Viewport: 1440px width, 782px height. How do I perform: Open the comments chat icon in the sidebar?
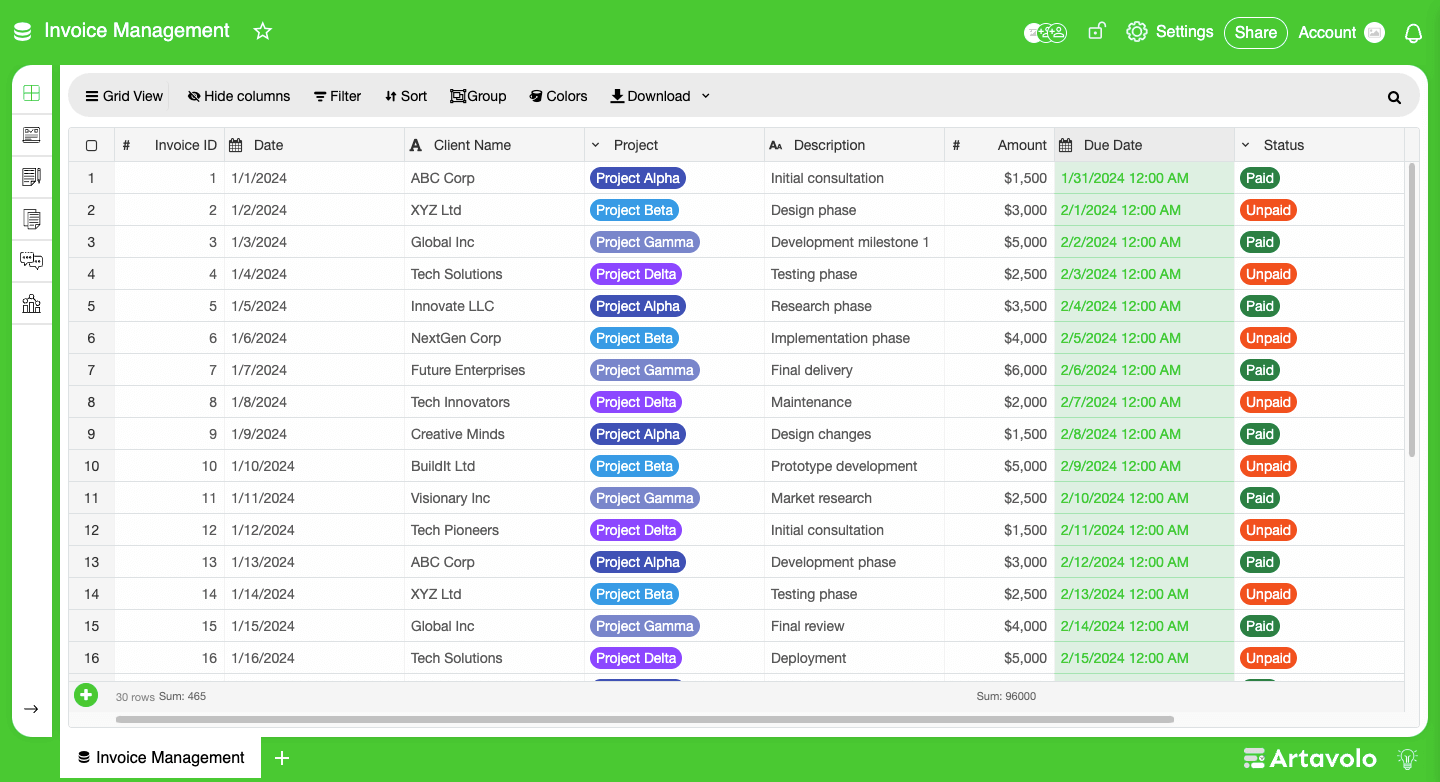pyautogui.click(x=31, y=261)
